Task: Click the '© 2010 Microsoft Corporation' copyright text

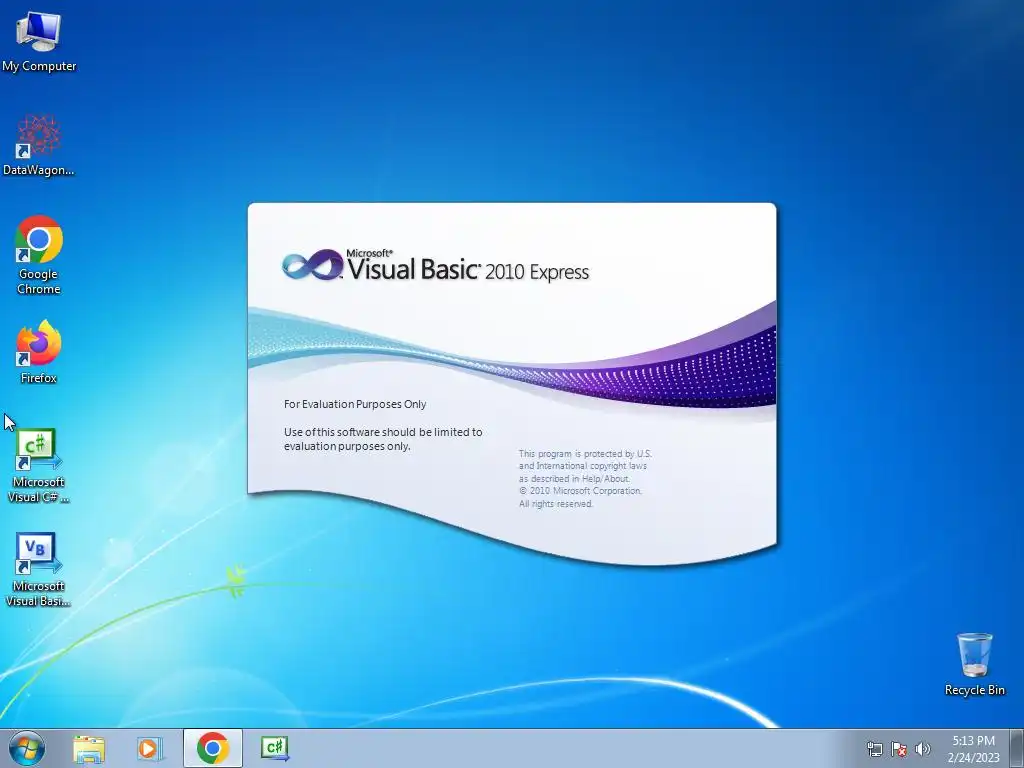Action: coord(581,490)
